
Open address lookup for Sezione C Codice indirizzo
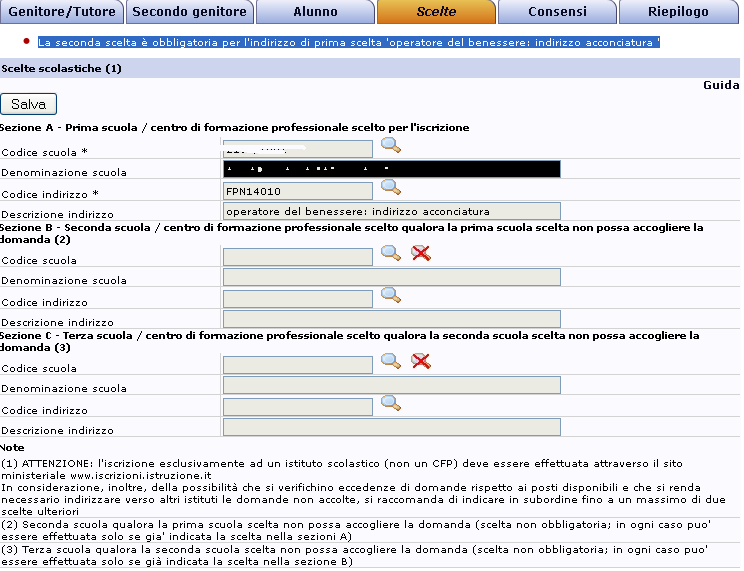tap(390, 403)
